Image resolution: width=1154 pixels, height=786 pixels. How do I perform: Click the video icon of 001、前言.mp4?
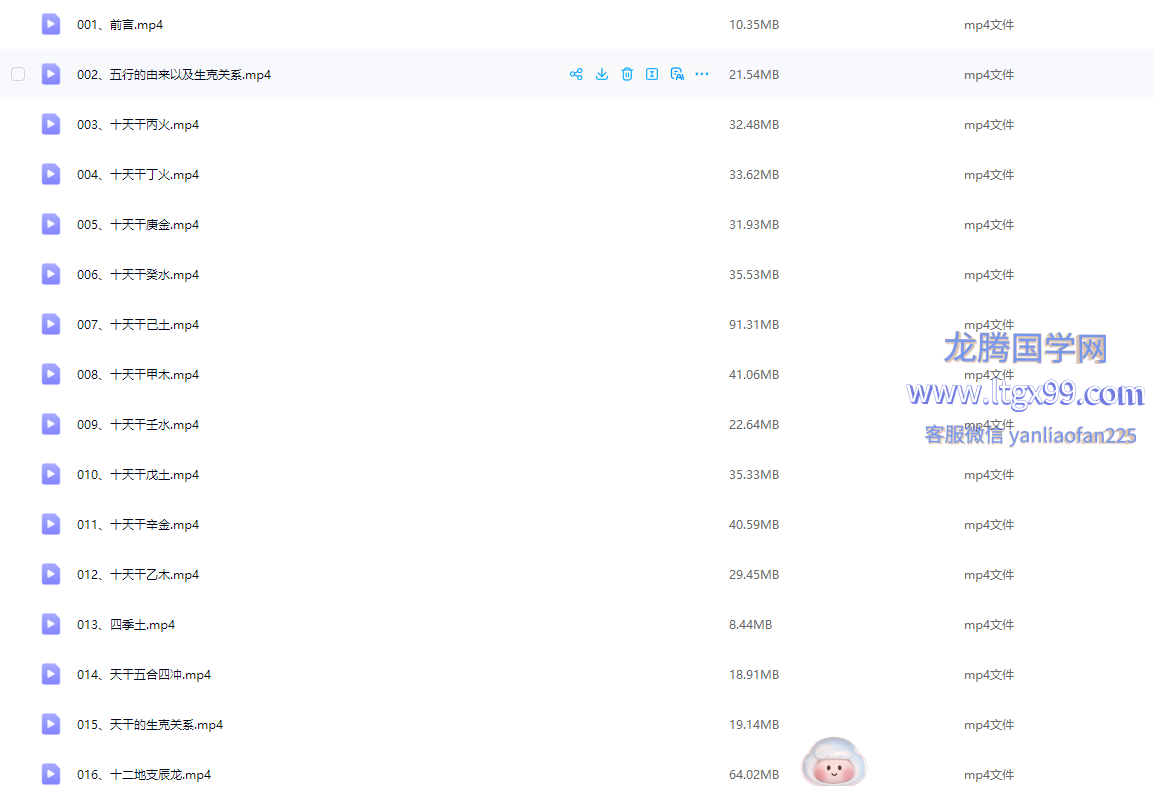[x=51, y=24]
